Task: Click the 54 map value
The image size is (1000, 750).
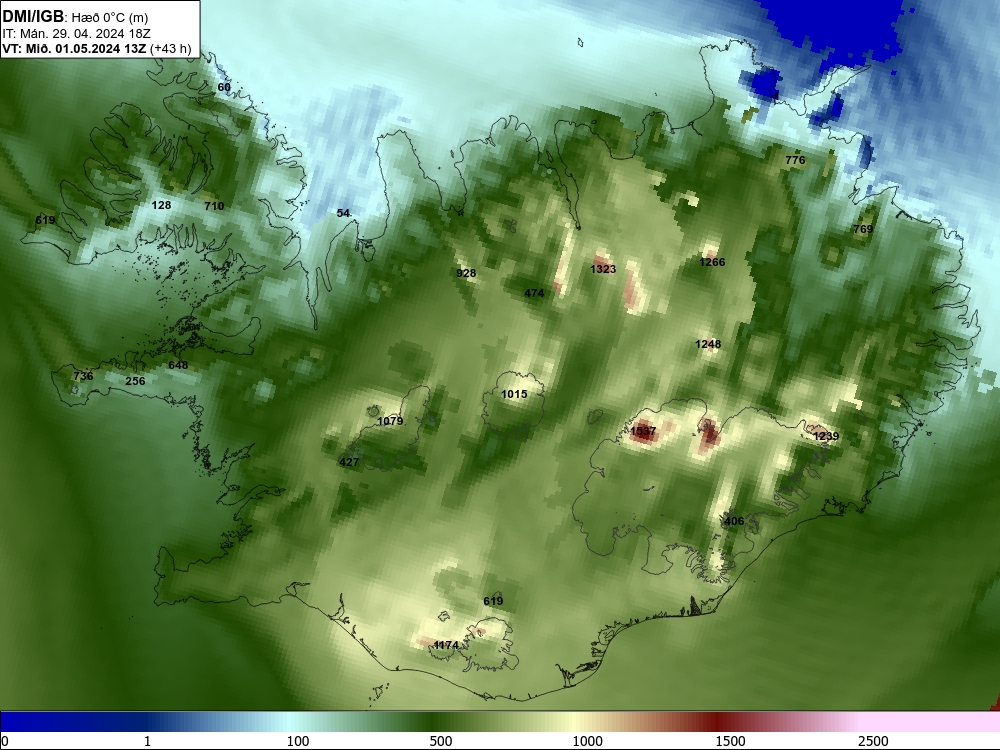Action: point(343,213)
